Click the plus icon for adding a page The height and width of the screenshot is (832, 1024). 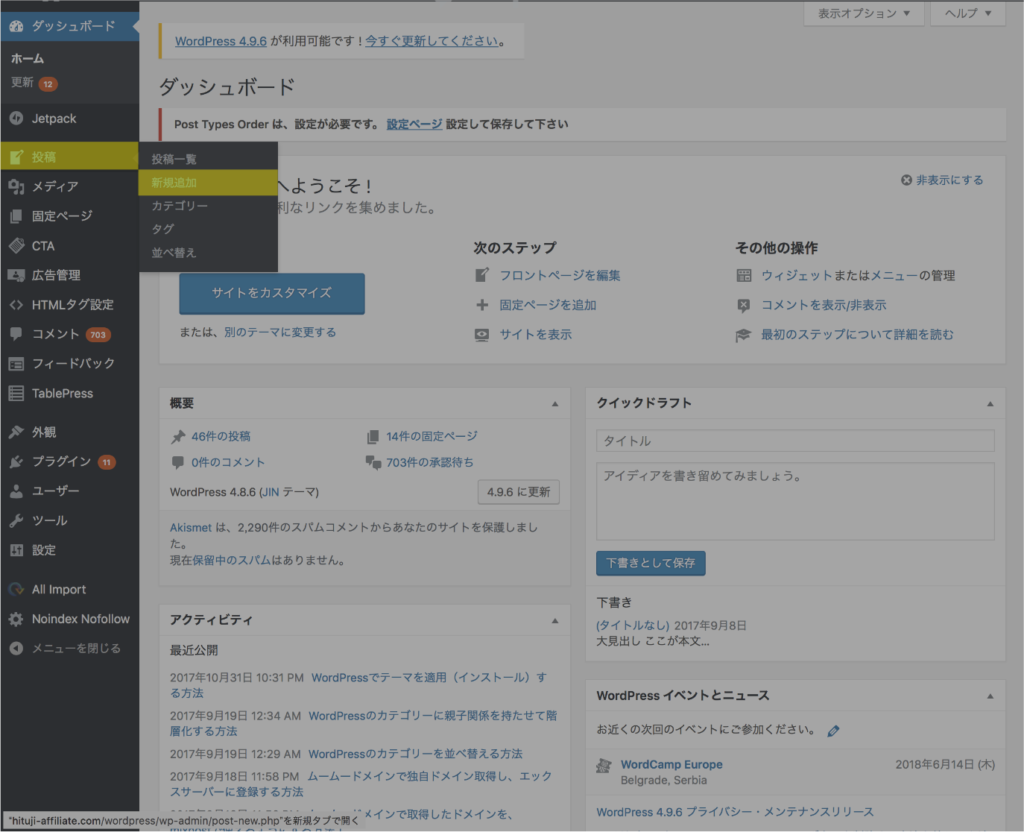(482, 305)
